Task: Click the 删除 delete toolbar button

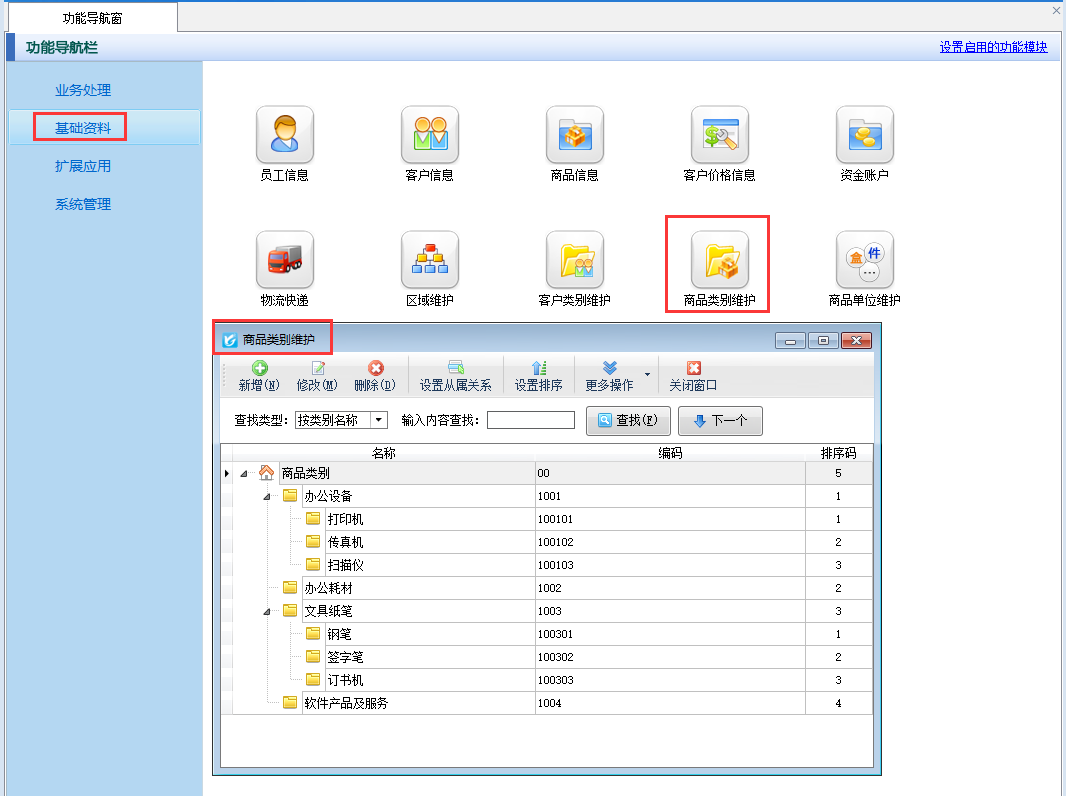Action: [x=375, y=376]
